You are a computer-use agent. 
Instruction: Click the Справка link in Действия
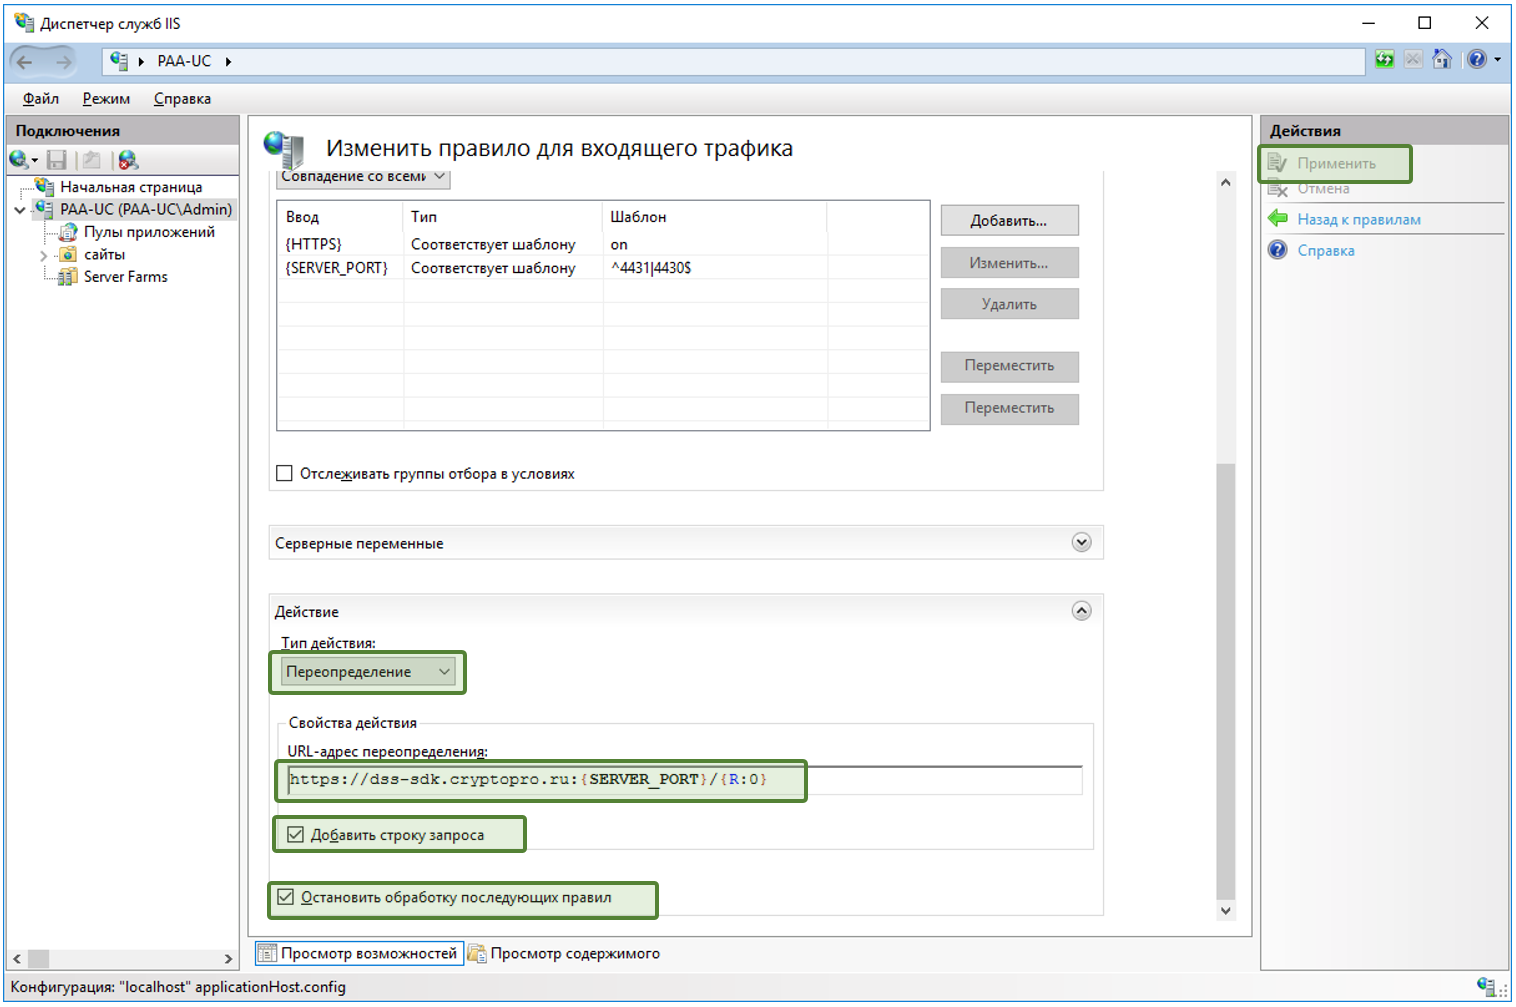(1326, 250)
